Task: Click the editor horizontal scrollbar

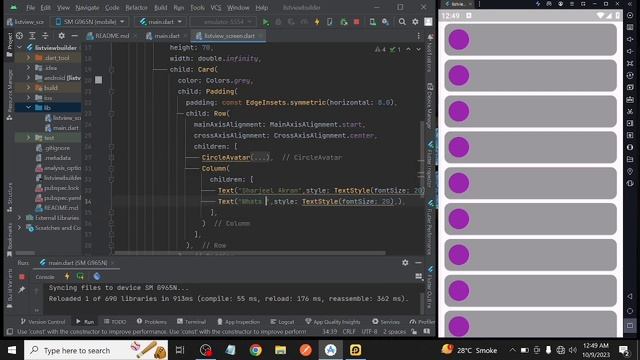Action: pyautogui.click(x=250, y=253)
